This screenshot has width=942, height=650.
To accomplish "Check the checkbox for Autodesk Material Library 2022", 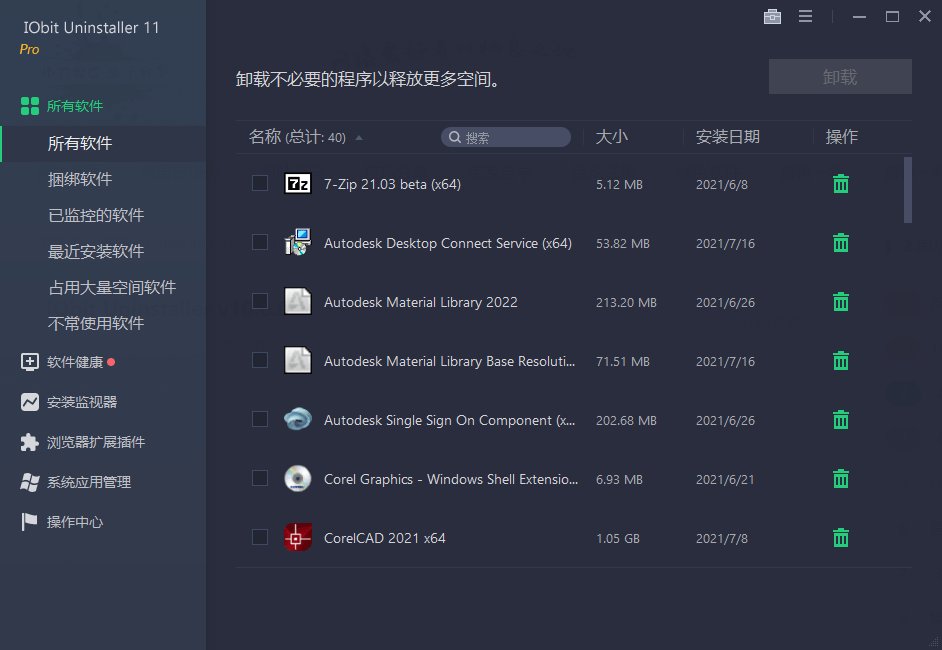I will click(x=260, y=301).
